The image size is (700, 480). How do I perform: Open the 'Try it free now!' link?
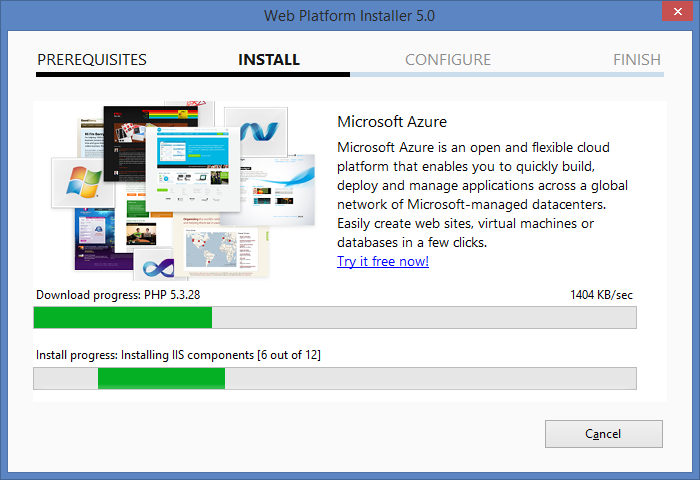tap(383, 261)
